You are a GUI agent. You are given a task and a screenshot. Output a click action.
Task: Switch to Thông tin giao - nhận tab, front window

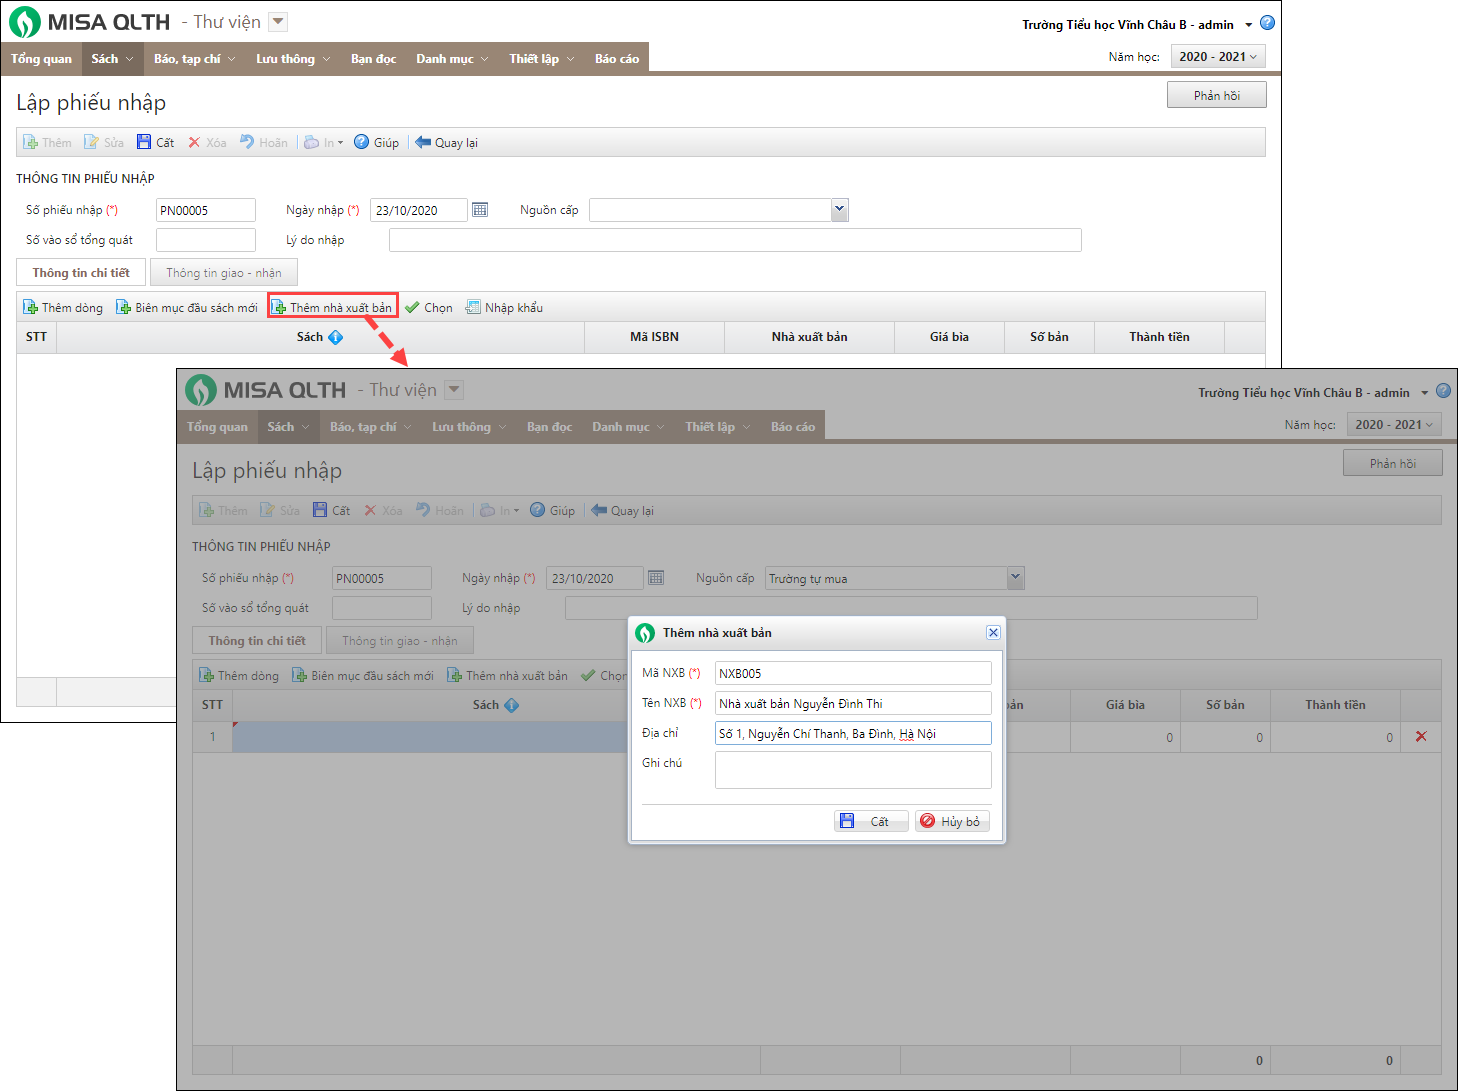[400, 641]
